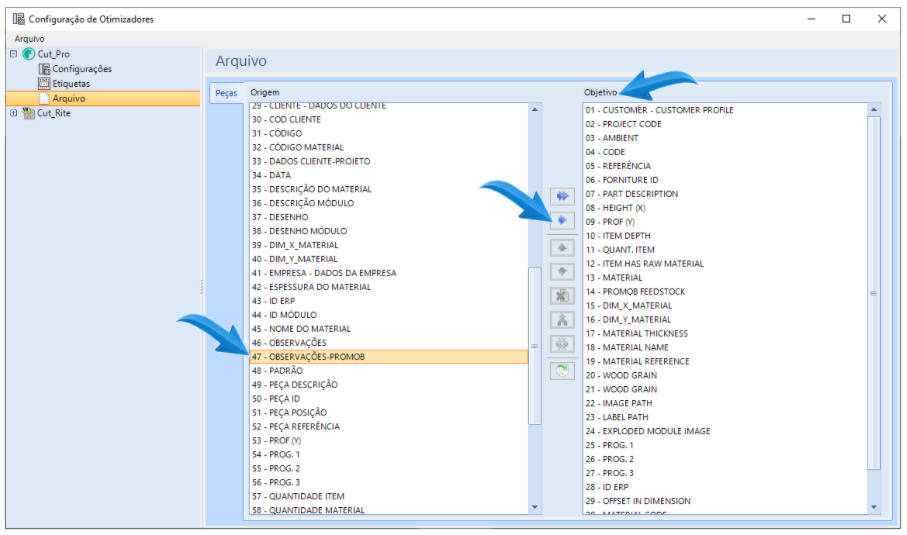The height and width of the screenshot is (535, 907).
Task: Select '43 - ID ERP' in Origem
Action: (389, 301)
